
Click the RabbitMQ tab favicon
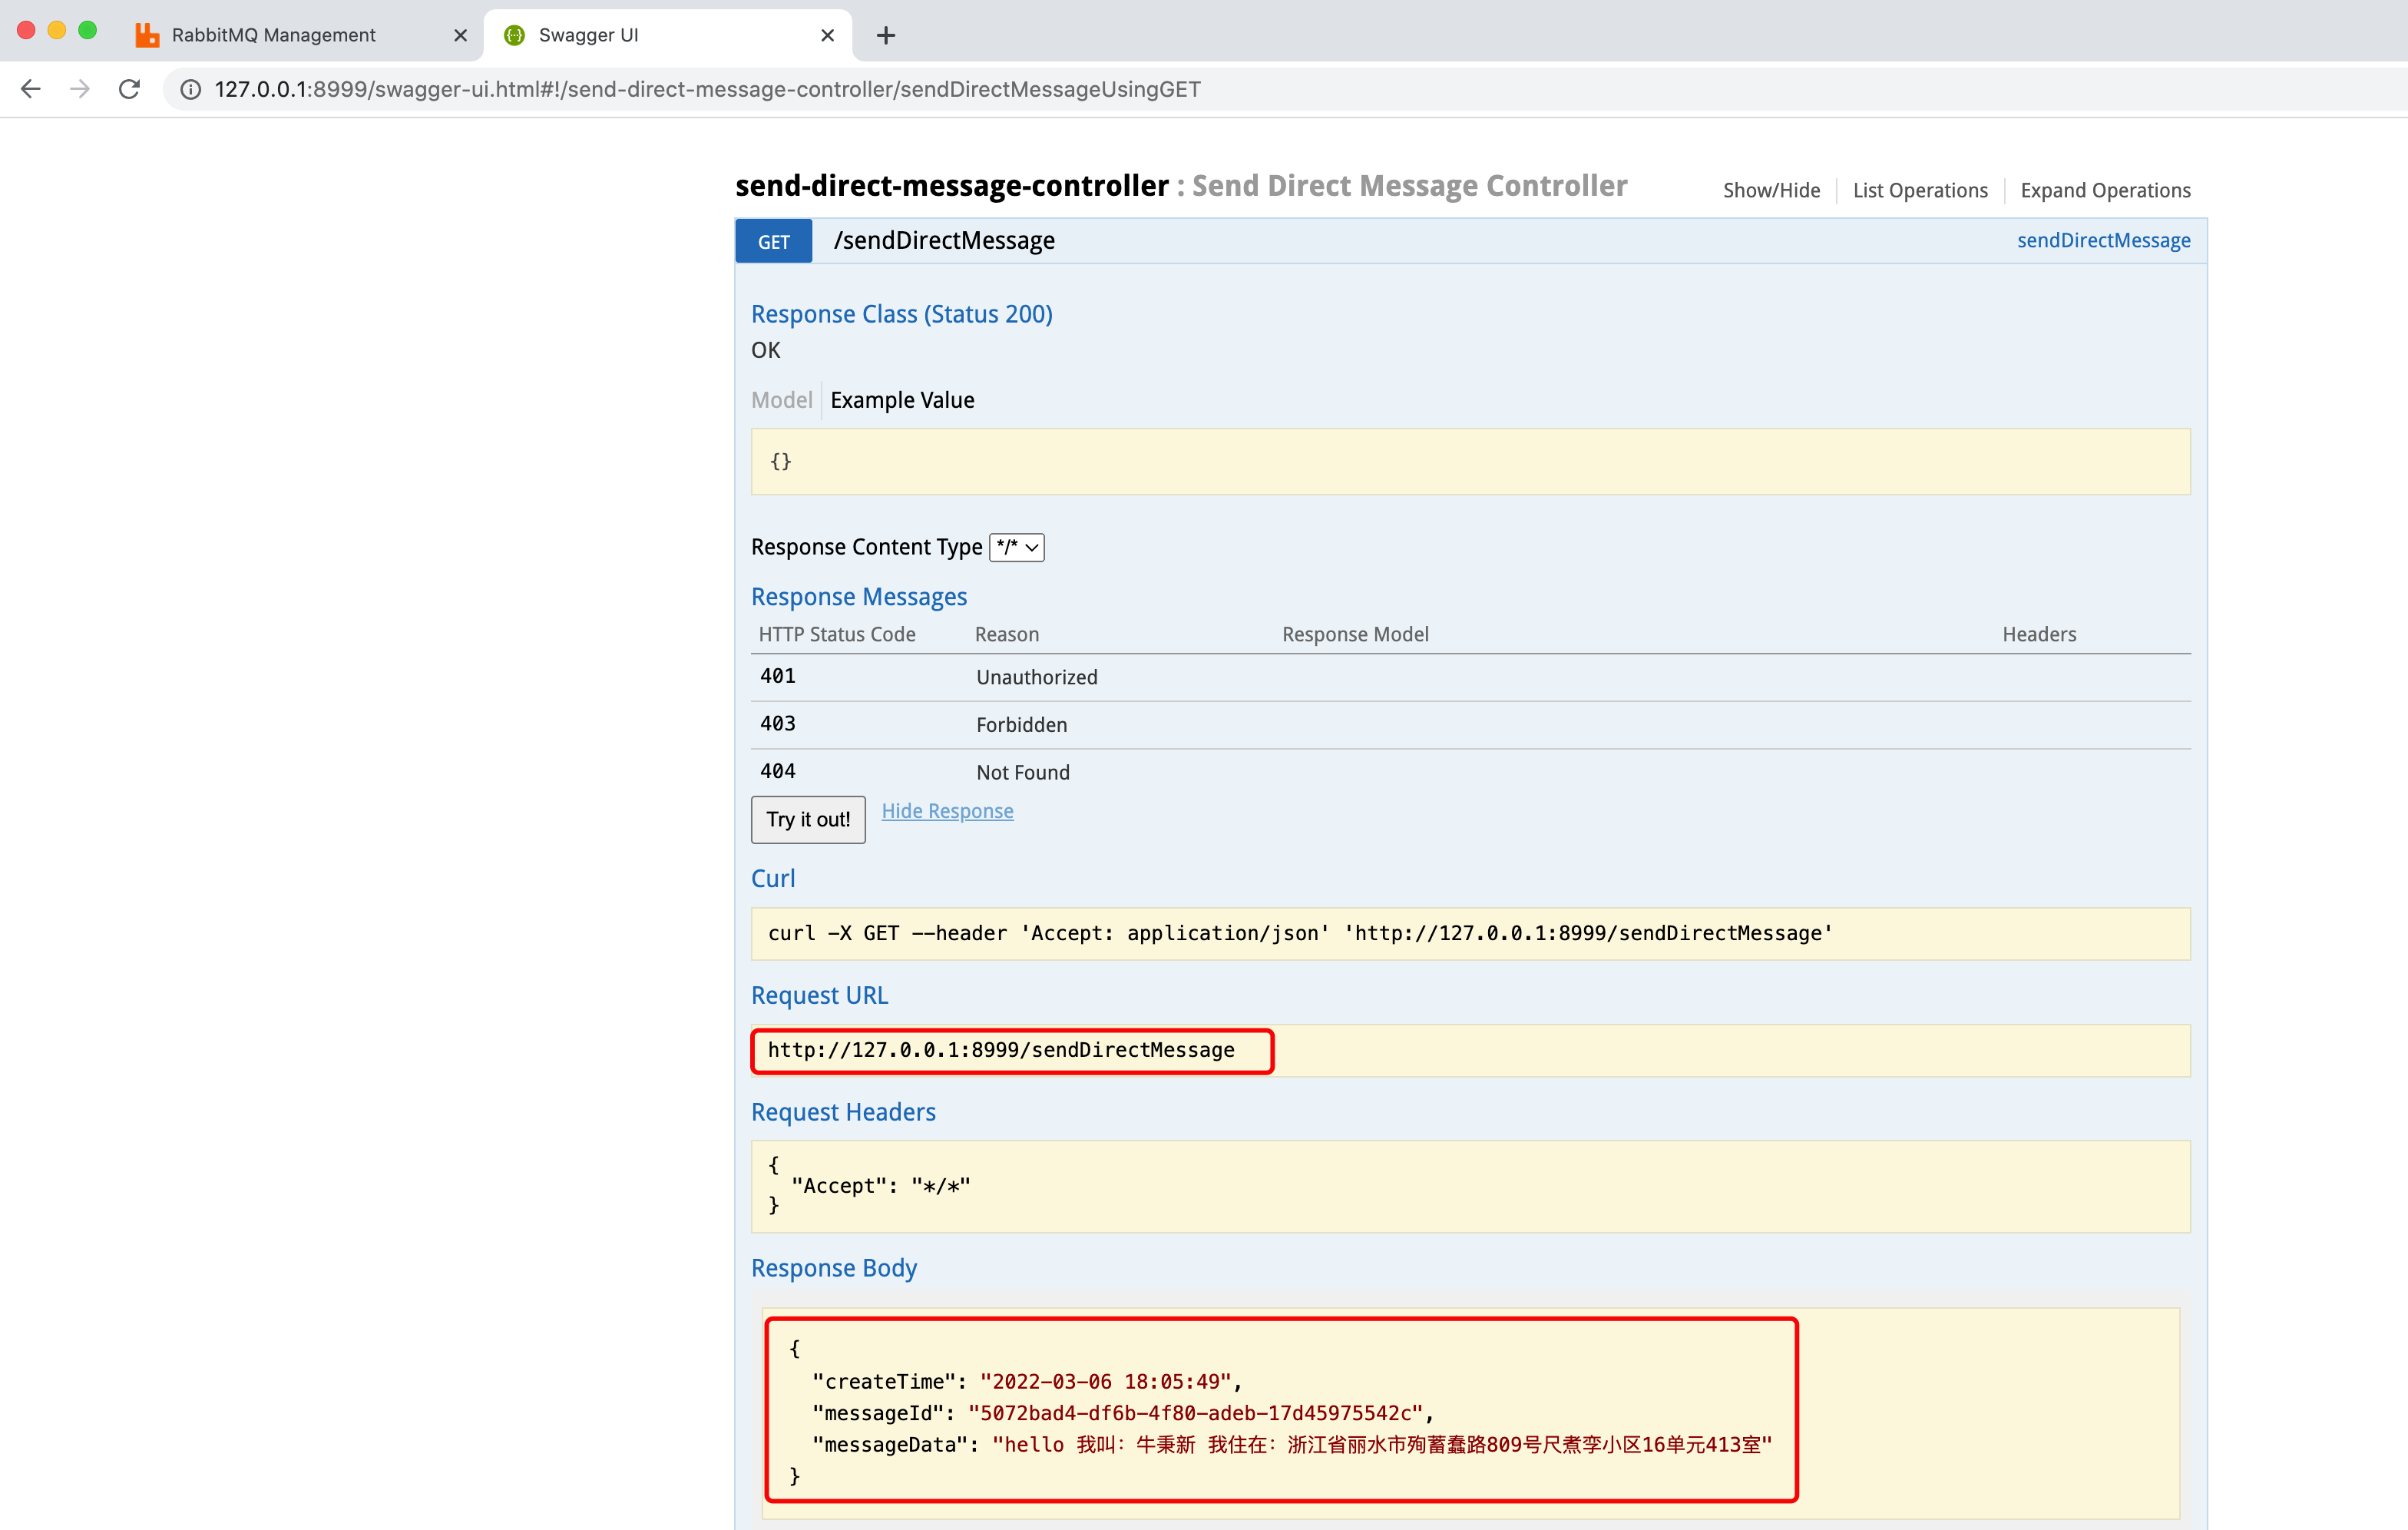[147, 35]
